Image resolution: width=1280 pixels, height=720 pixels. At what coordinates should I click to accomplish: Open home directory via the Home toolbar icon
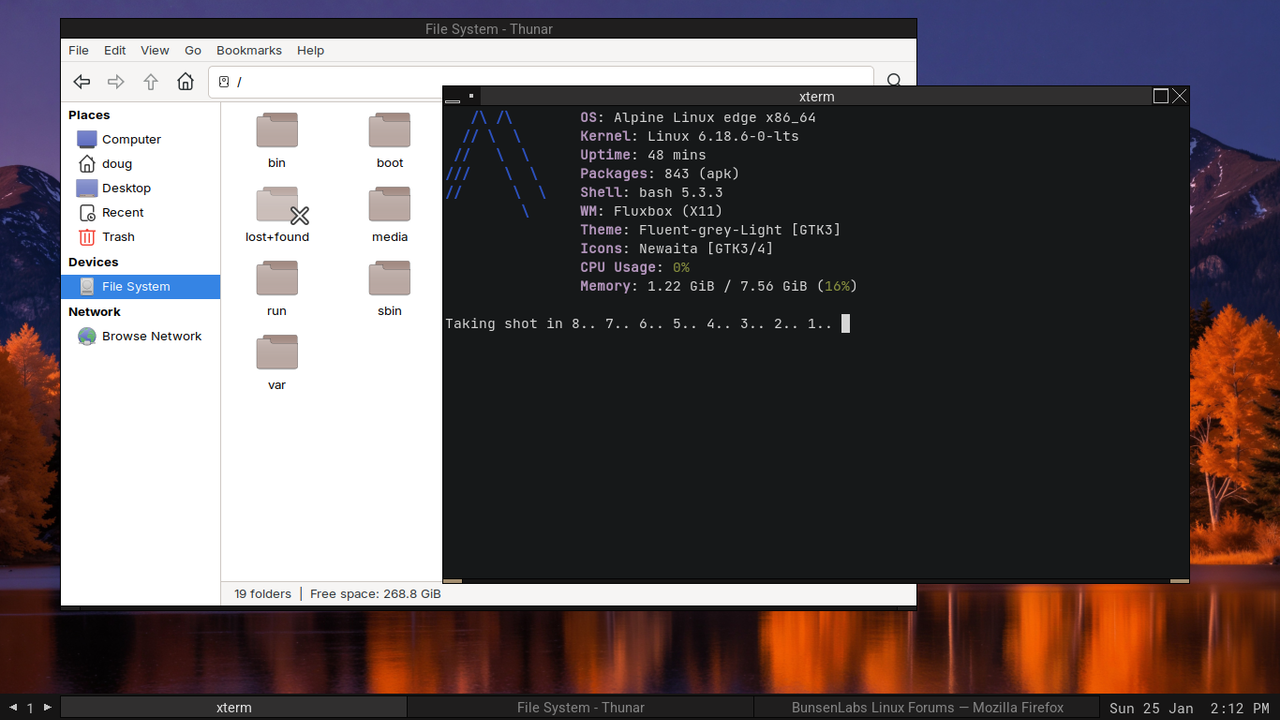coord(185,81)
